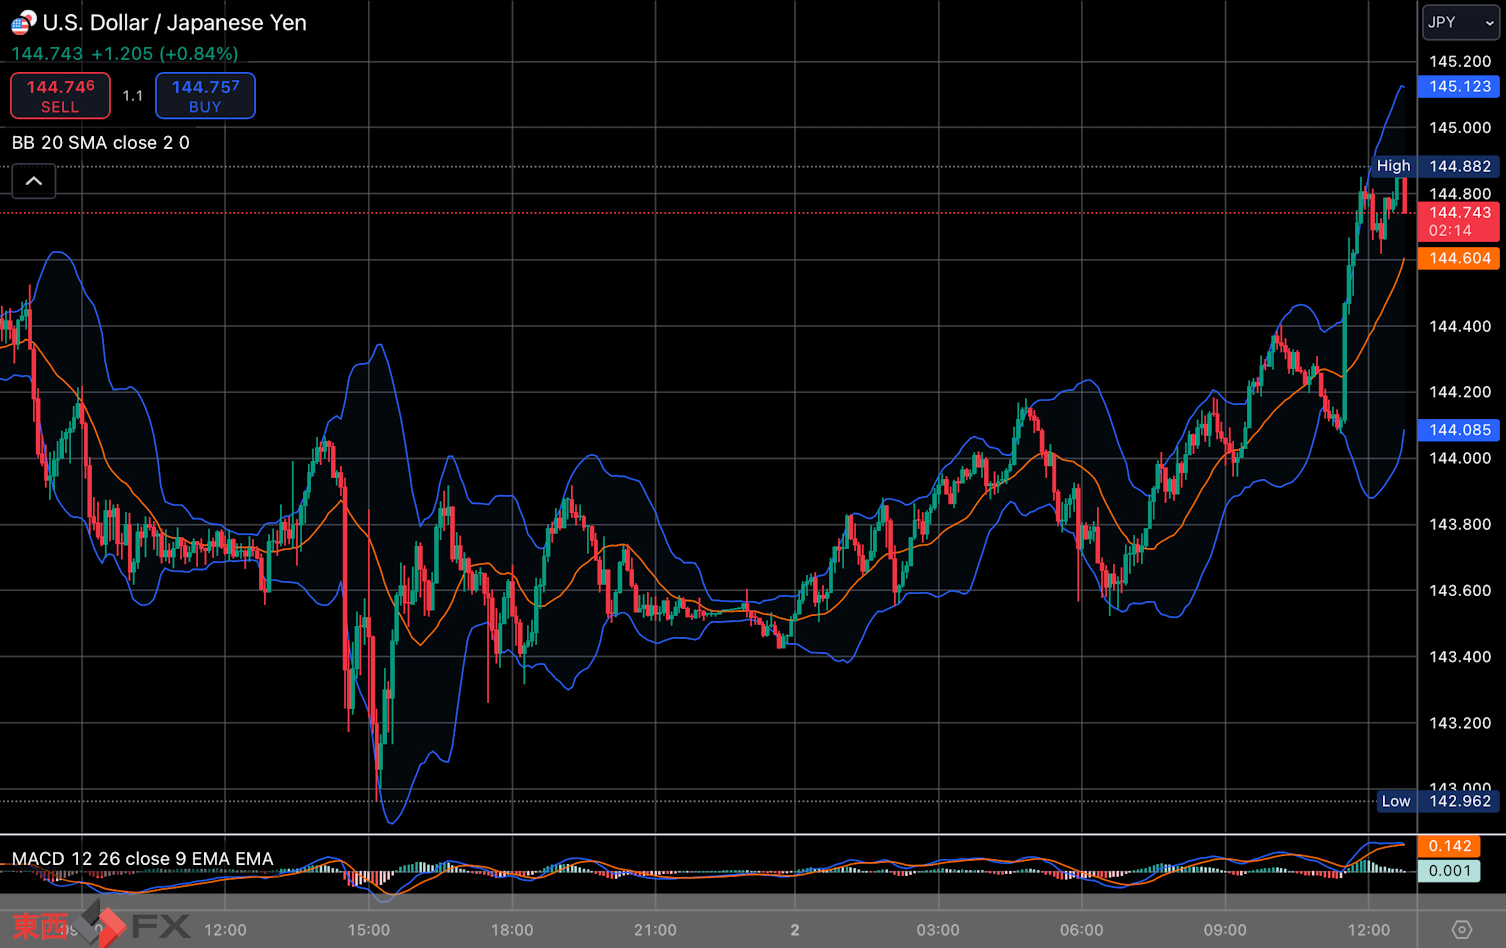Image resolution: width=1506 pixels, height=948 pixels.
Task: Open chart settings gear icon
Action: pos(1461,930)
